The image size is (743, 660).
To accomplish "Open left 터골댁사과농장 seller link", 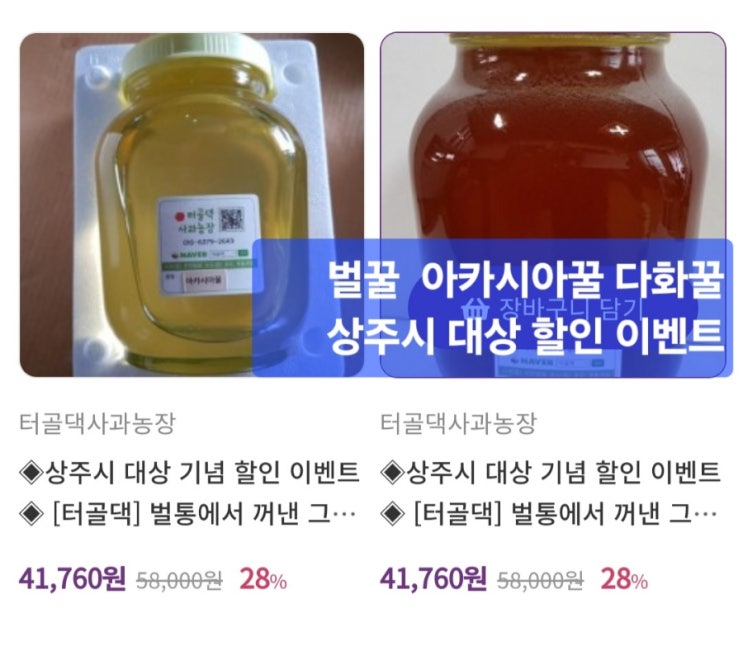I will [x=98, y=423].
